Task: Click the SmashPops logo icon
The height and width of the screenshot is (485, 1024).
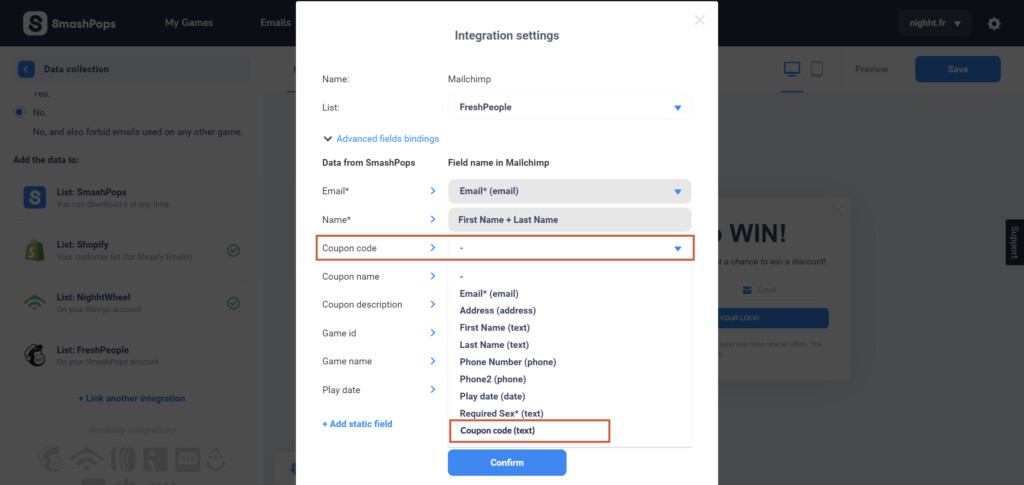Action: (x=35, y=23)
